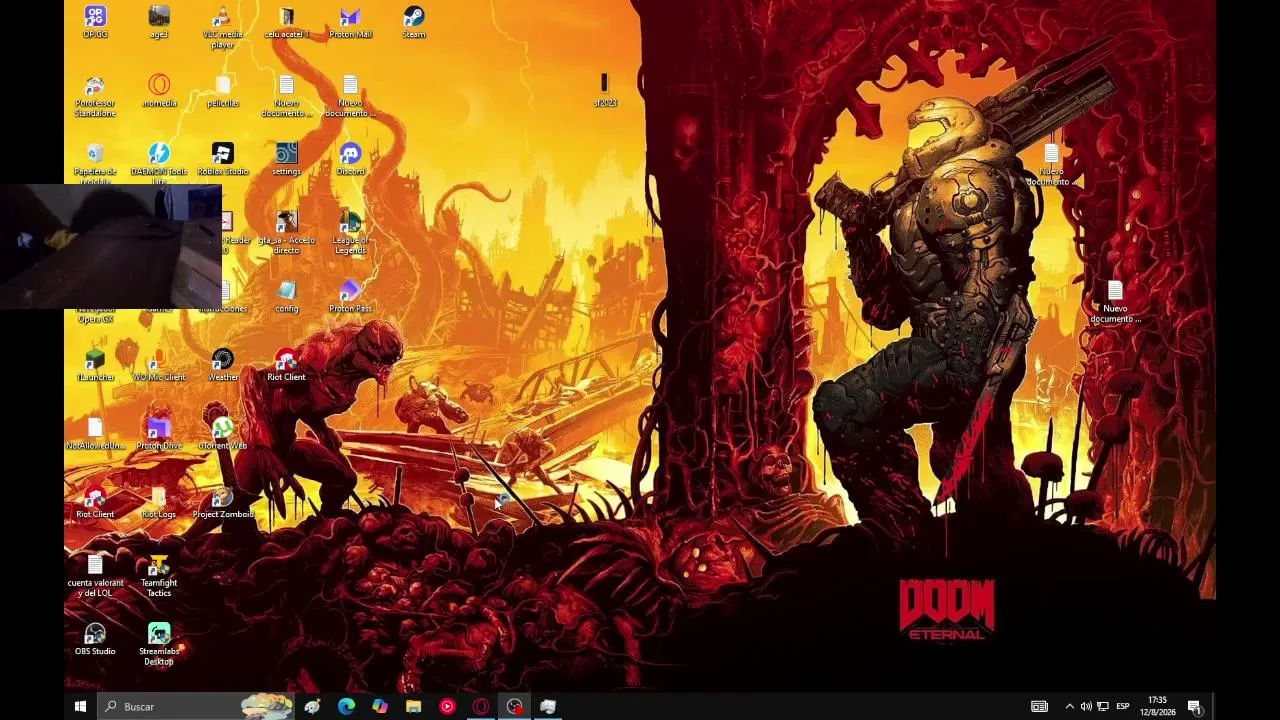1280x720 pixels.
Task: Select the celu acatel 1 folder
Action: pyautogui.click(x=287, y=22)
